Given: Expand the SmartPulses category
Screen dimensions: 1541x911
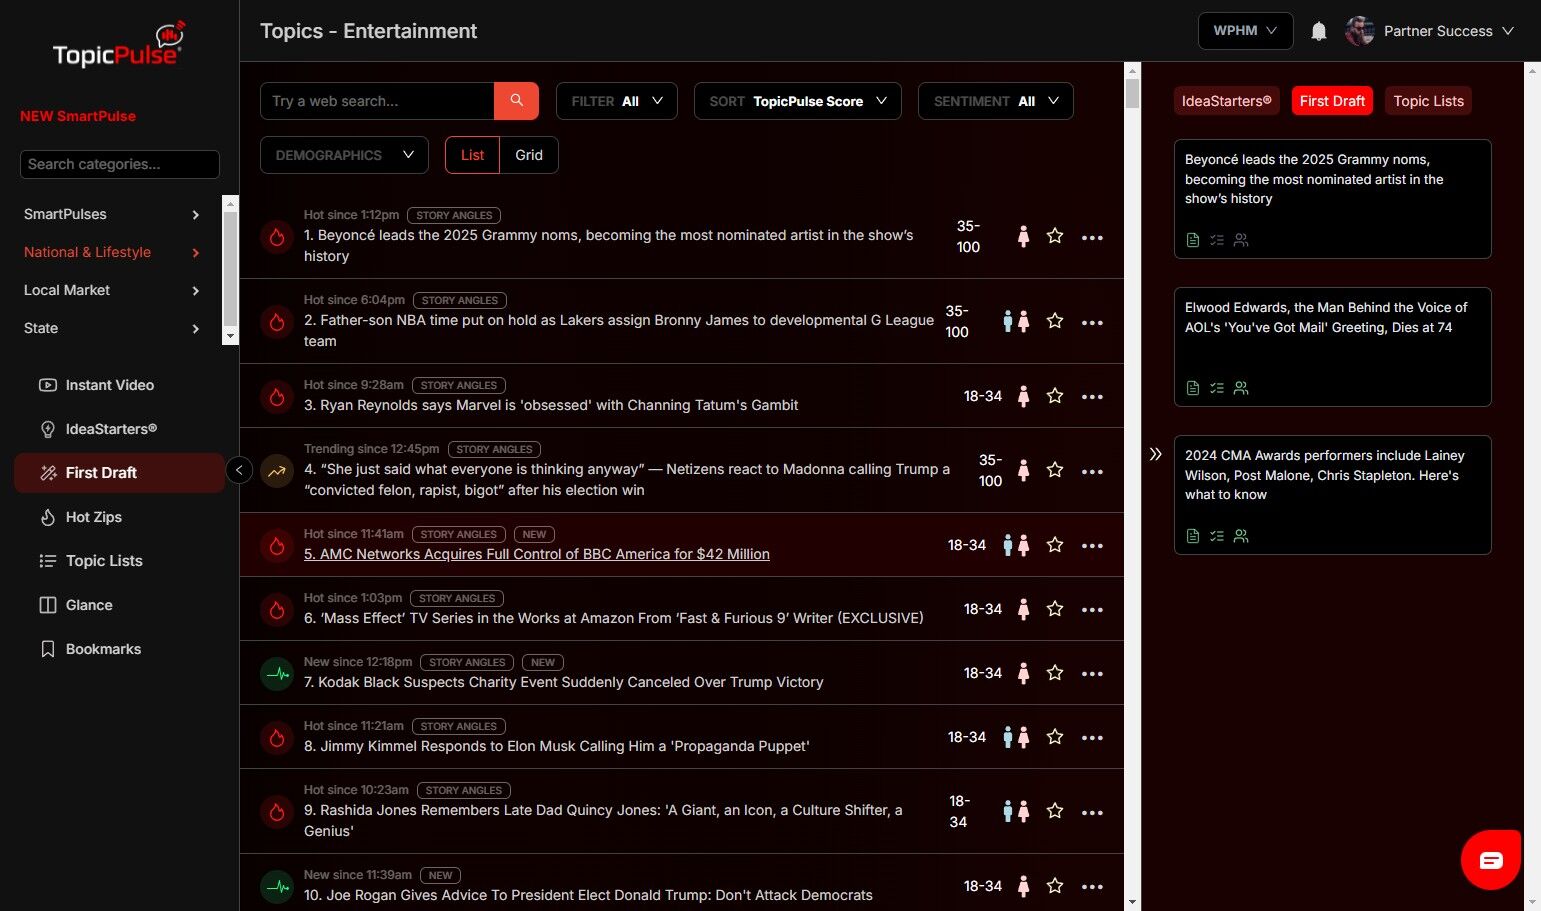Looking at the screenshot, I should click(112, 214).
